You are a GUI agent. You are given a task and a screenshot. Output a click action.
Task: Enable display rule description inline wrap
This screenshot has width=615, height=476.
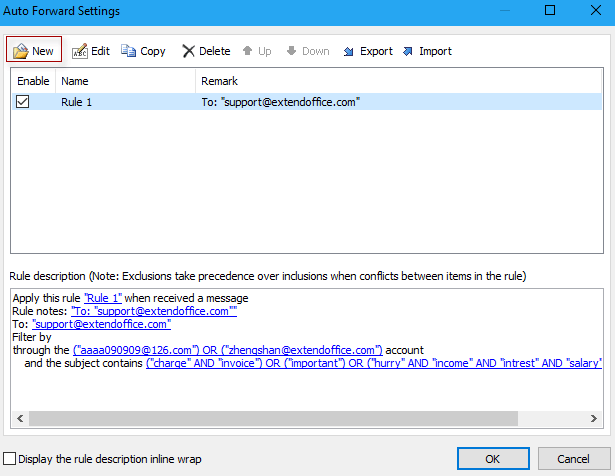[x=10, y=459]
